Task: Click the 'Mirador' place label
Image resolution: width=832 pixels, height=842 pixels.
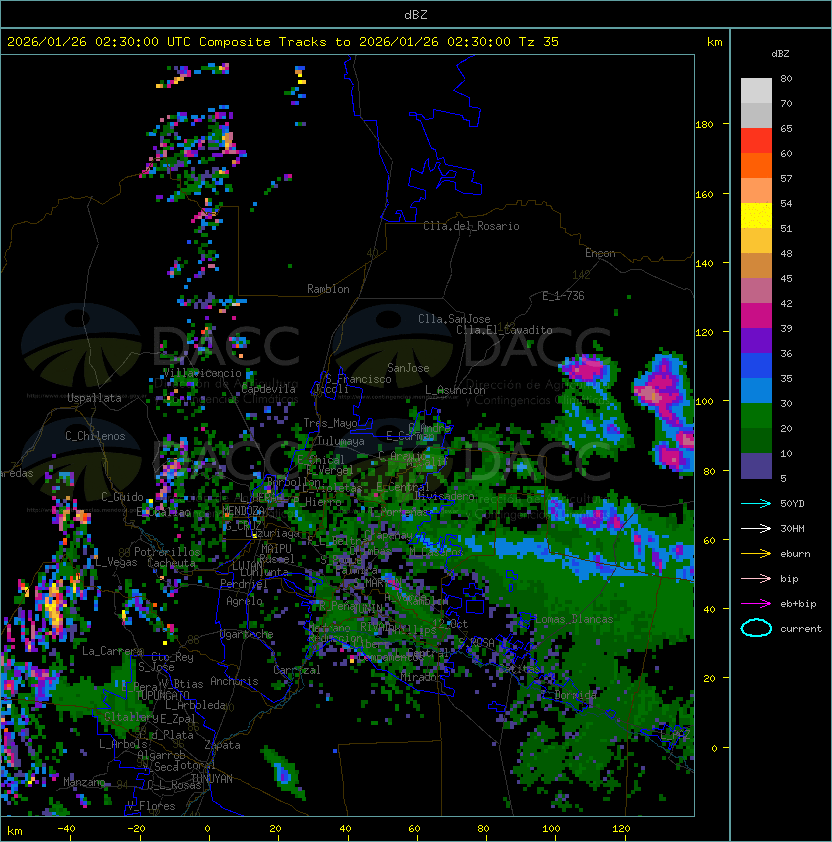Action: (421, 677)
